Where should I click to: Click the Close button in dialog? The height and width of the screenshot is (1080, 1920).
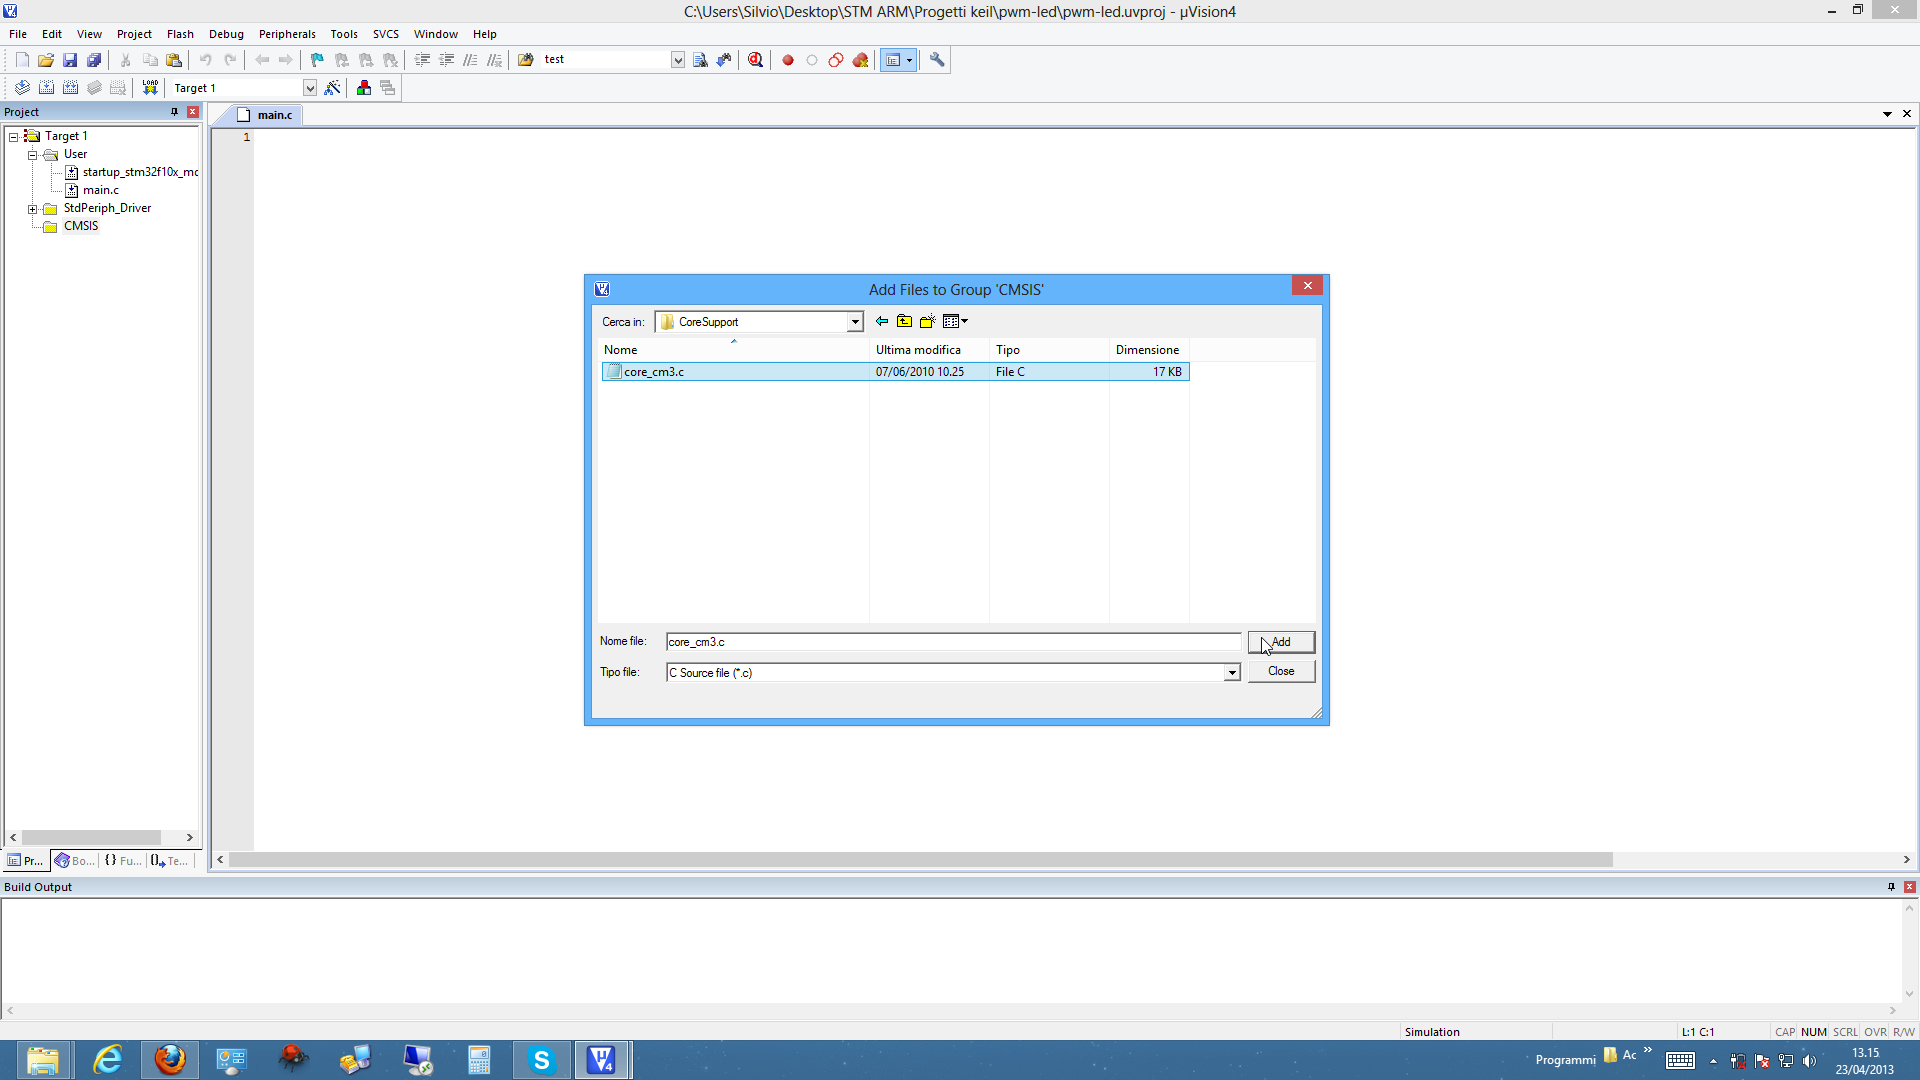pos(1281,671)
